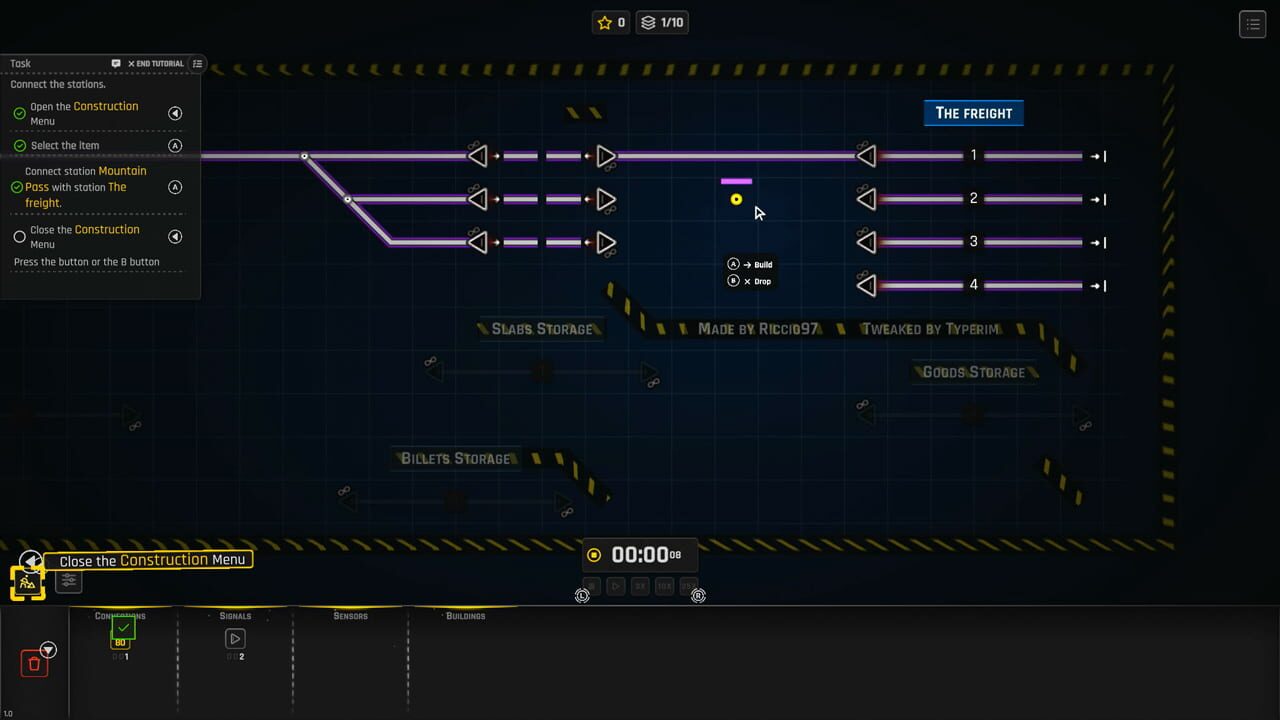Image resolution: width=1280 pixels, height=720 pixels.
Task: Switch to the Sensors tab
Action: [x=350, y=616]
